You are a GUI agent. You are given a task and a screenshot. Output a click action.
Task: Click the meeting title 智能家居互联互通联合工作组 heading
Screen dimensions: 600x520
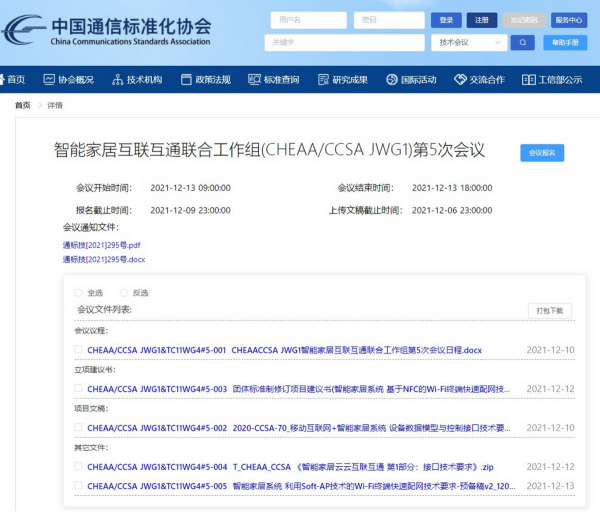click(x=269, y=150)
